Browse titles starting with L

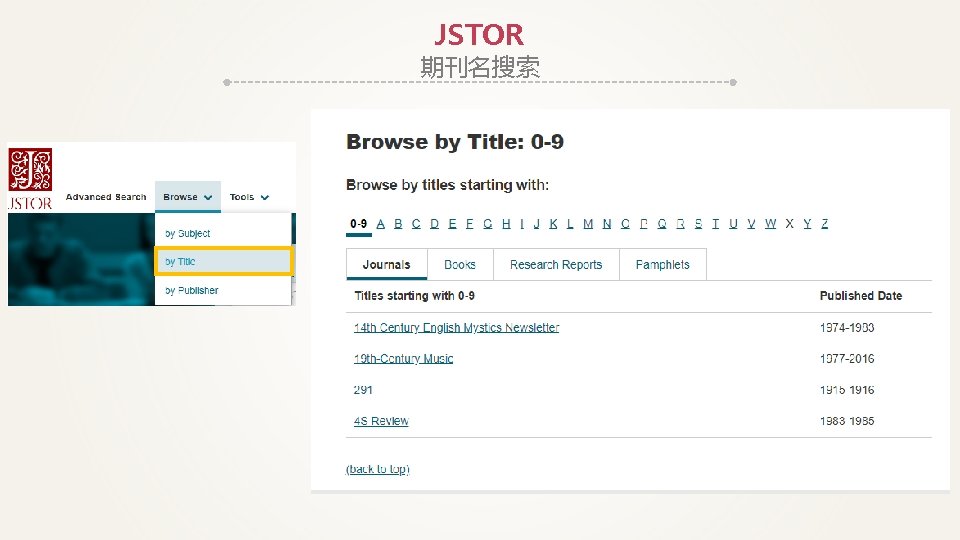(570, 223)
